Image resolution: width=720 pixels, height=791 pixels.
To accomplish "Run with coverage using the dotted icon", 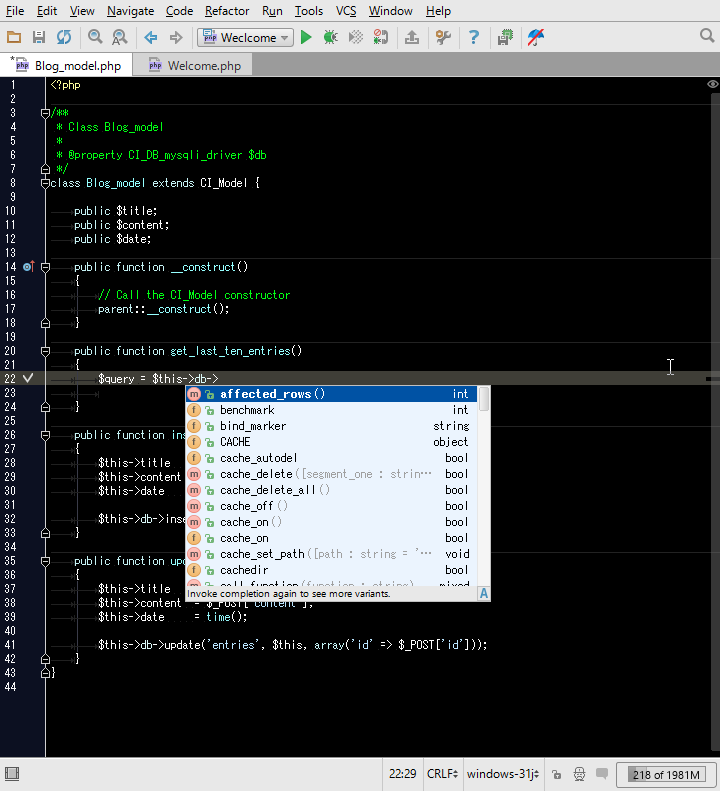I will [x=356, y=37].
